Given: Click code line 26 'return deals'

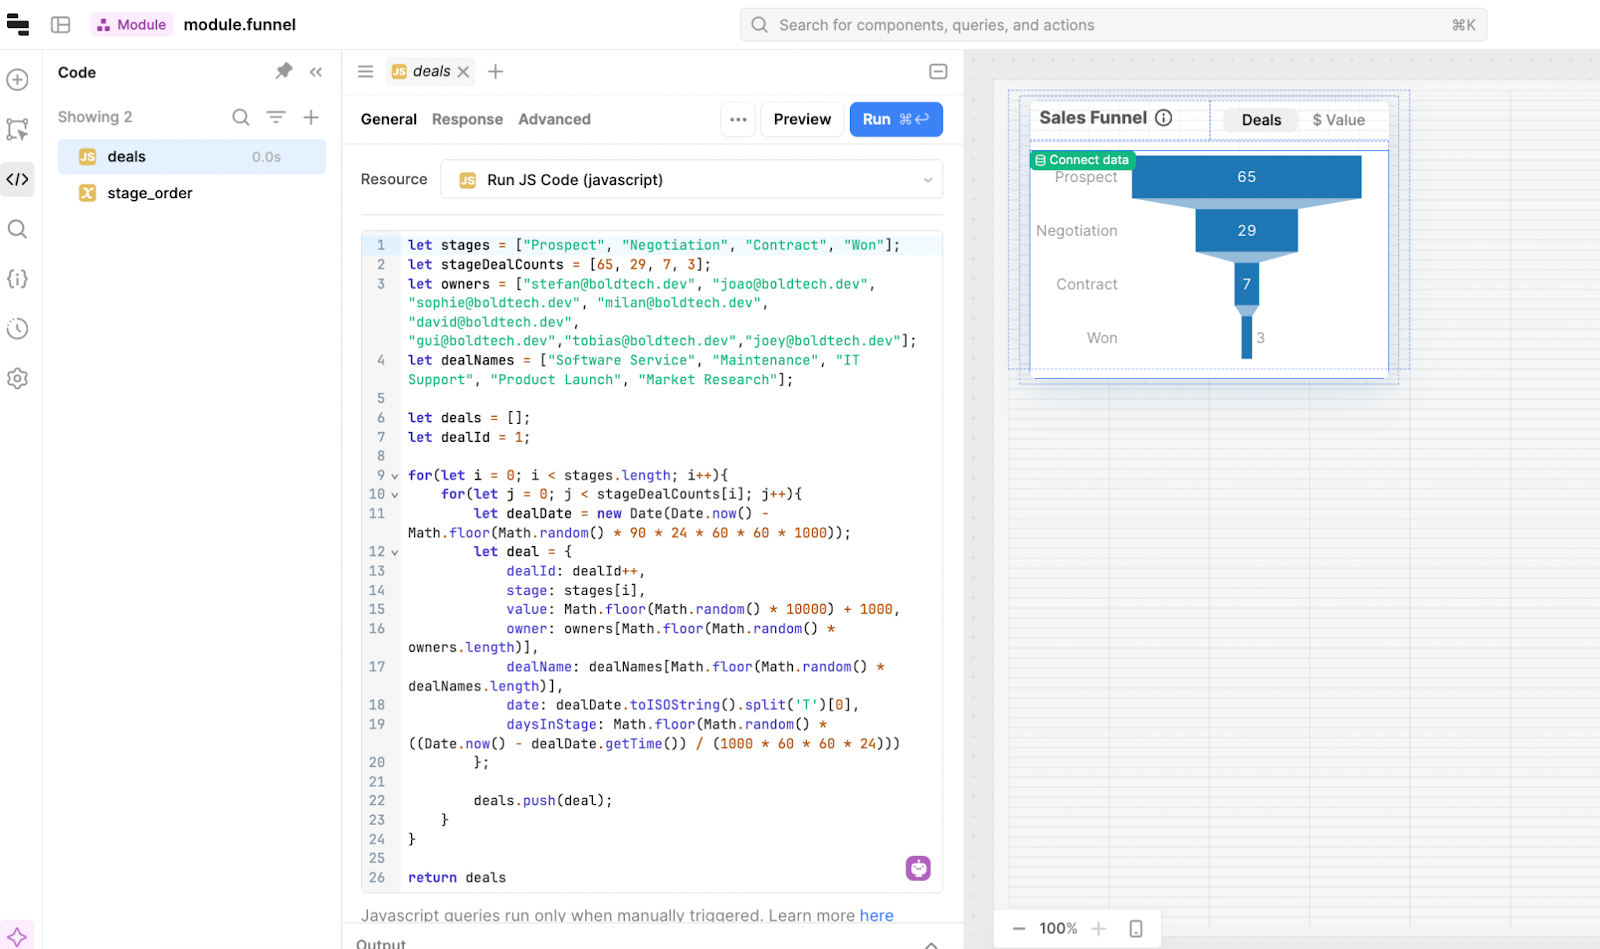Looking at the screenshot, I should (x=457, y=878).
